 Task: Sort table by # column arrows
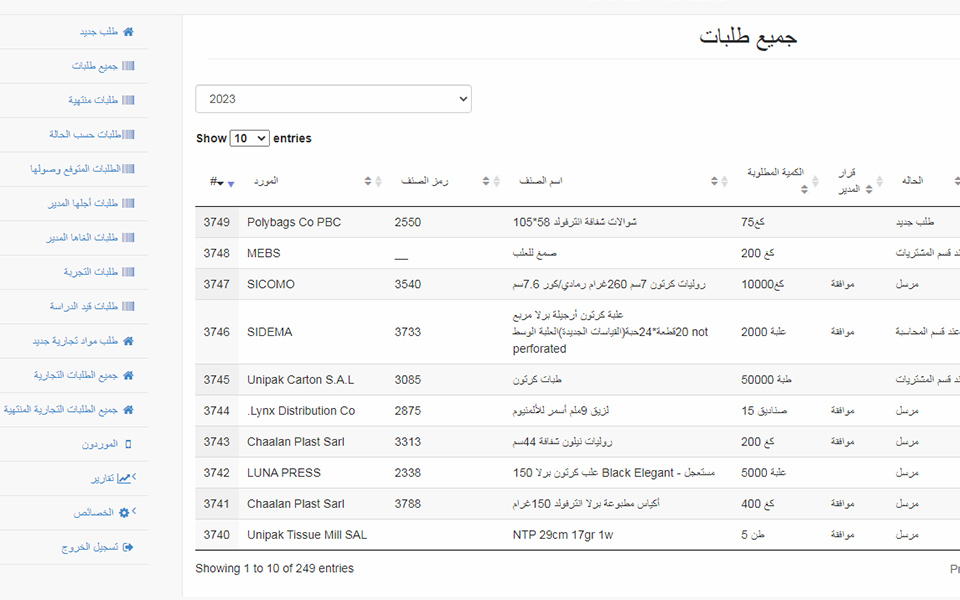[x=232, y=182]
